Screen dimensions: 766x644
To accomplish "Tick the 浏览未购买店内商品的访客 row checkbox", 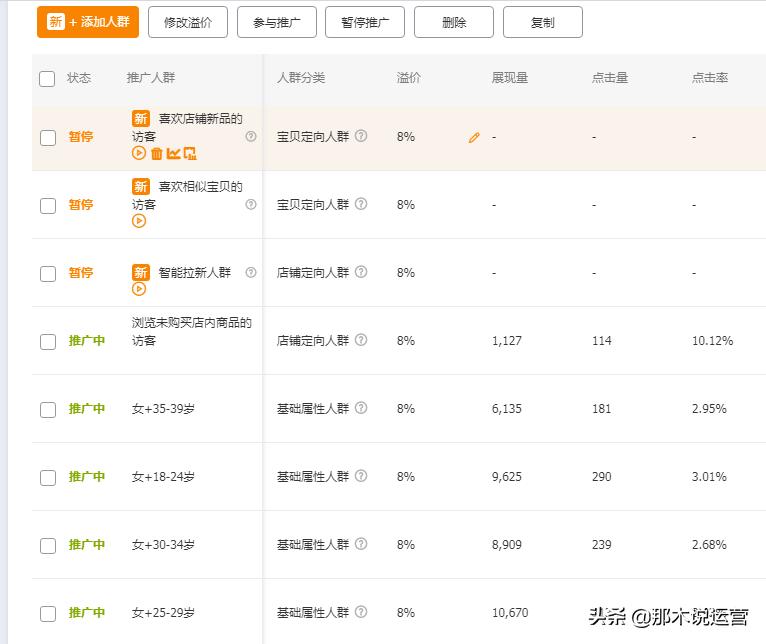I will [x=48, y=342].
